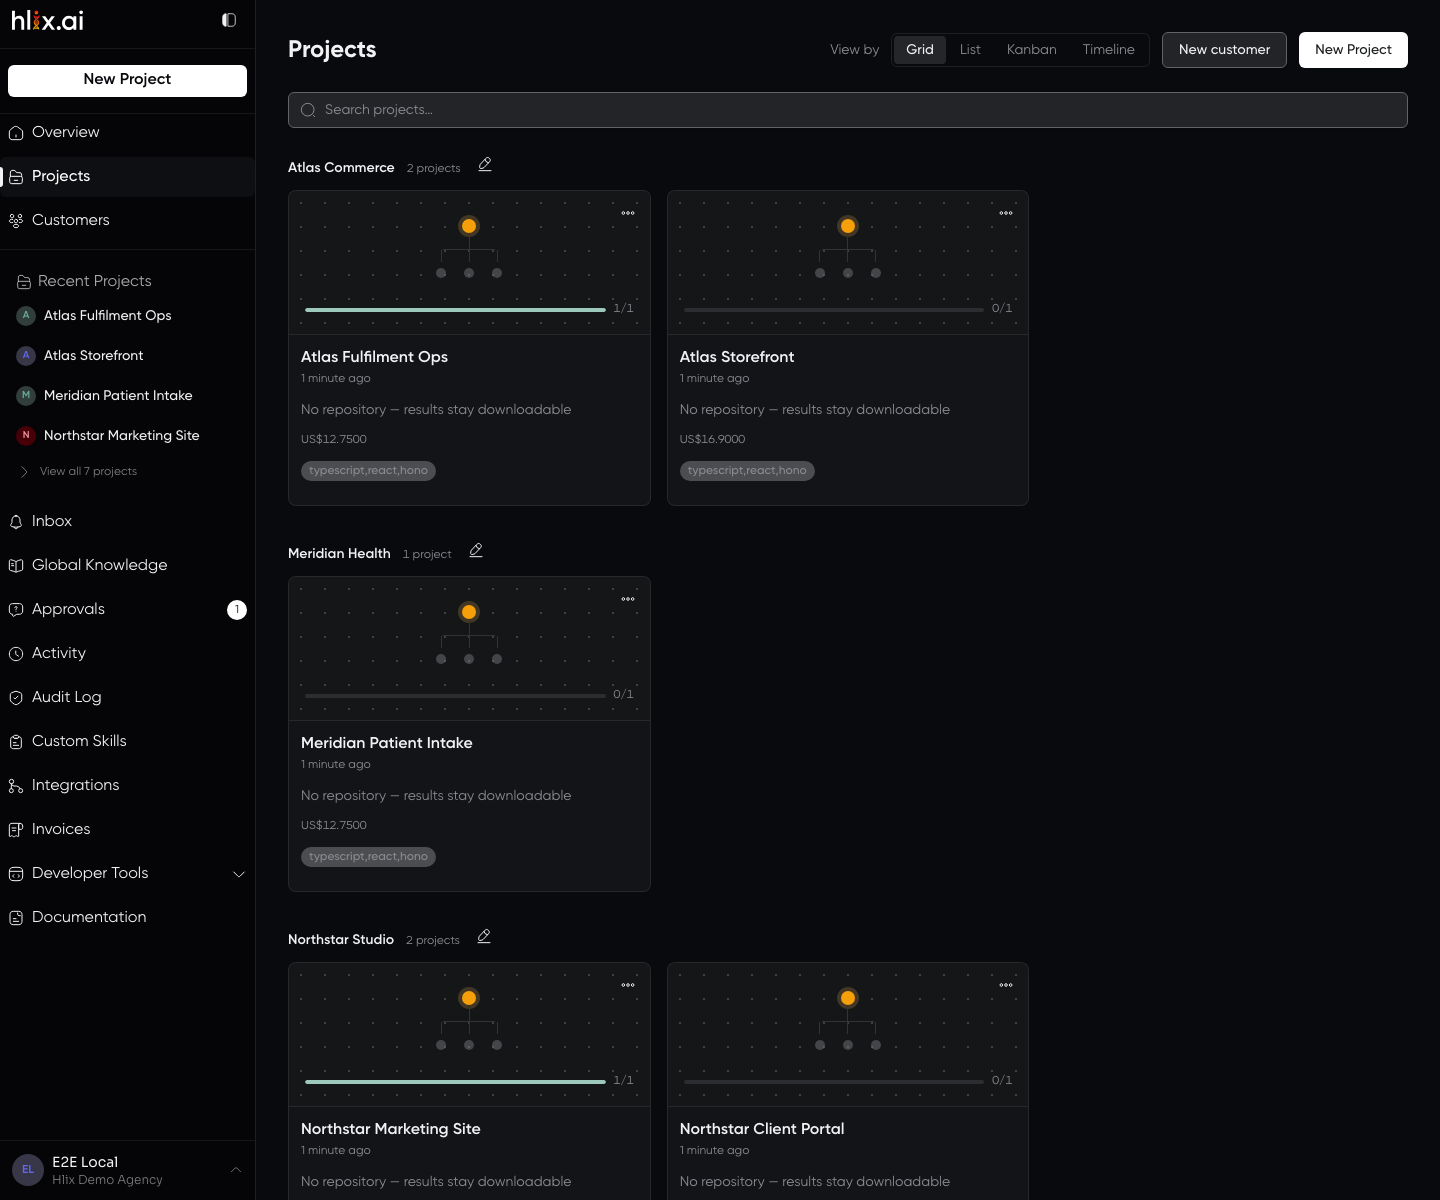Image resolution: width=1440 pixels, height=1200 pixels.
Task: Click the Inbox bell icon
Action: [x=16, y=522]
